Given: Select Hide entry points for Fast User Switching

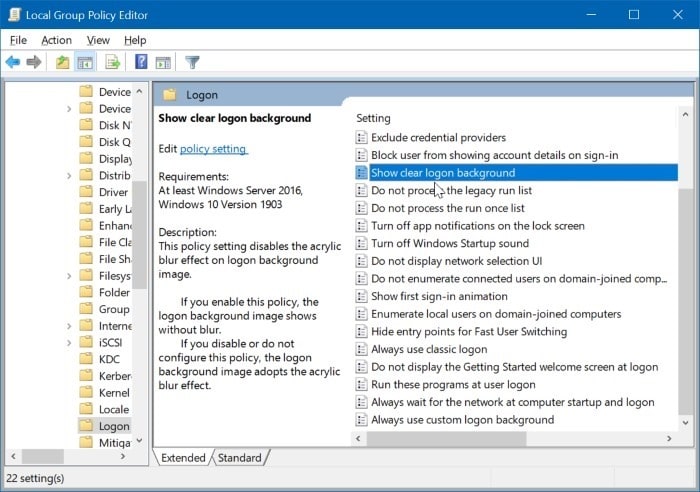Looking at the screenshot, I should pos(469,331).
